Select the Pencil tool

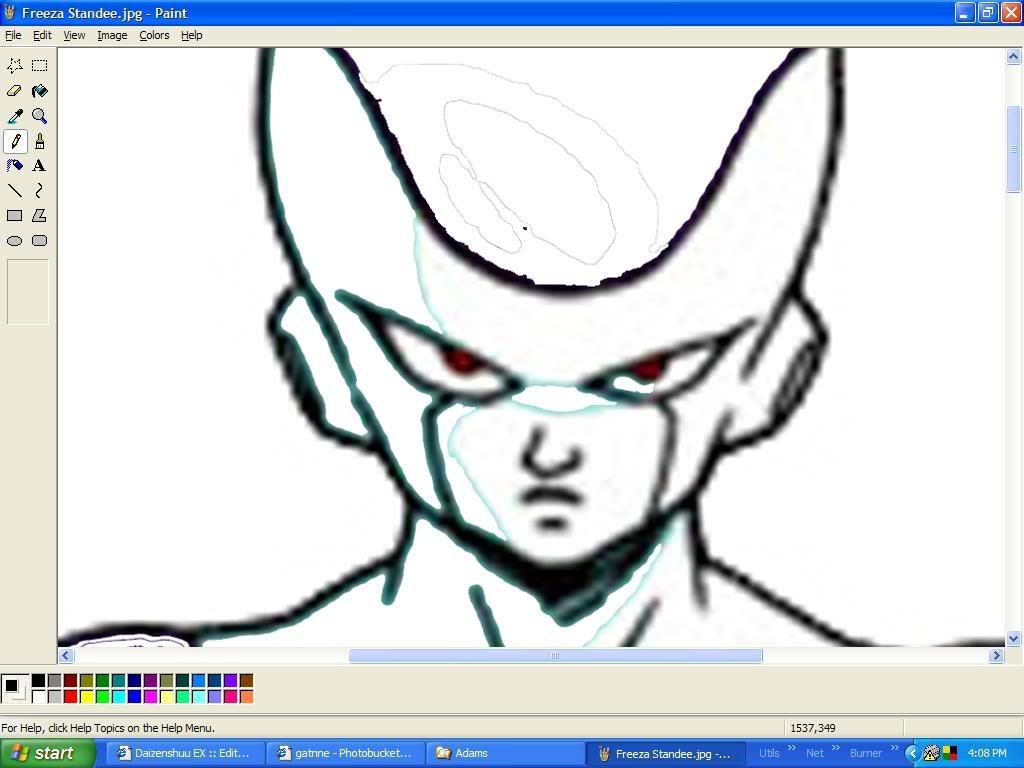click(x=14, y=141)
